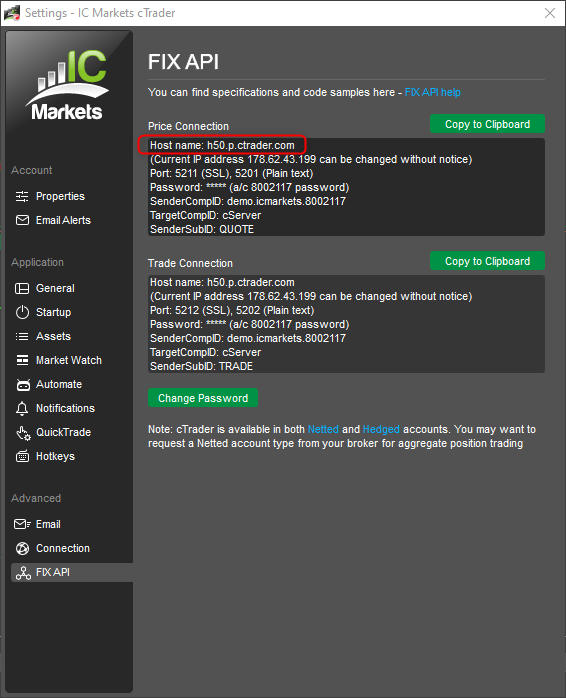Screen dimensions: 566x698
Task: Click the Change Password button
Action: [203, 398]
